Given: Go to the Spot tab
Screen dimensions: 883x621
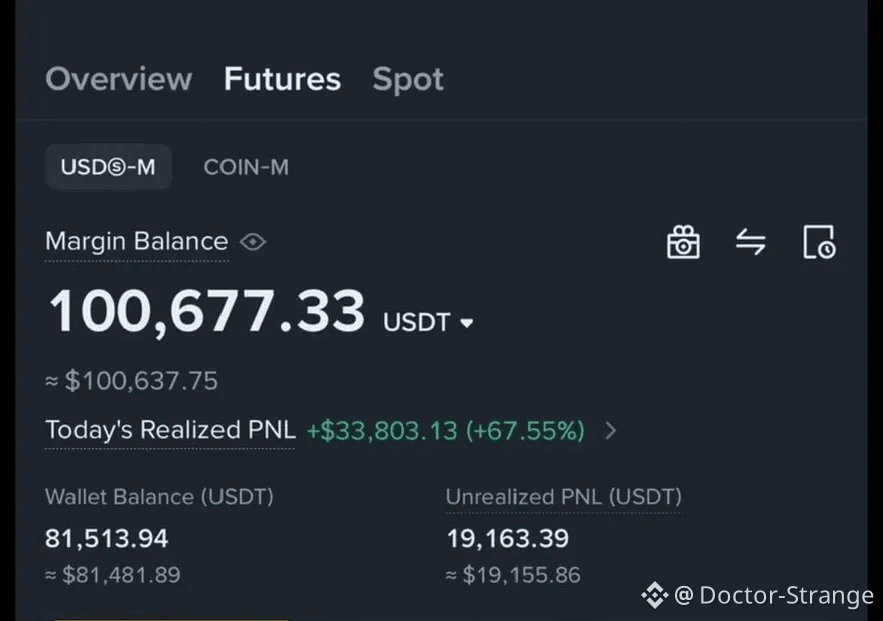Looking at the screenshot, I should click(x=408, y=79).
